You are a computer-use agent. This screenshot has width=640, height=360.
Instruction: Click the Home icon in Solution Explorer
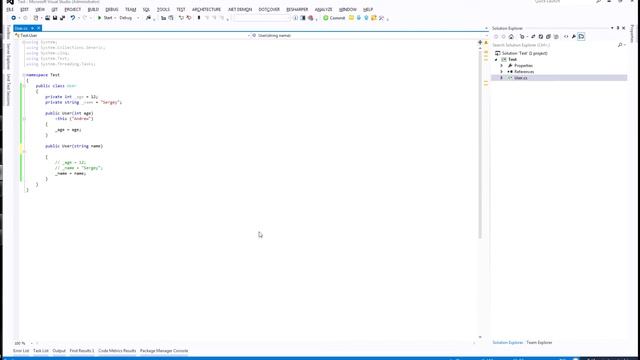[x=511, y=37]
